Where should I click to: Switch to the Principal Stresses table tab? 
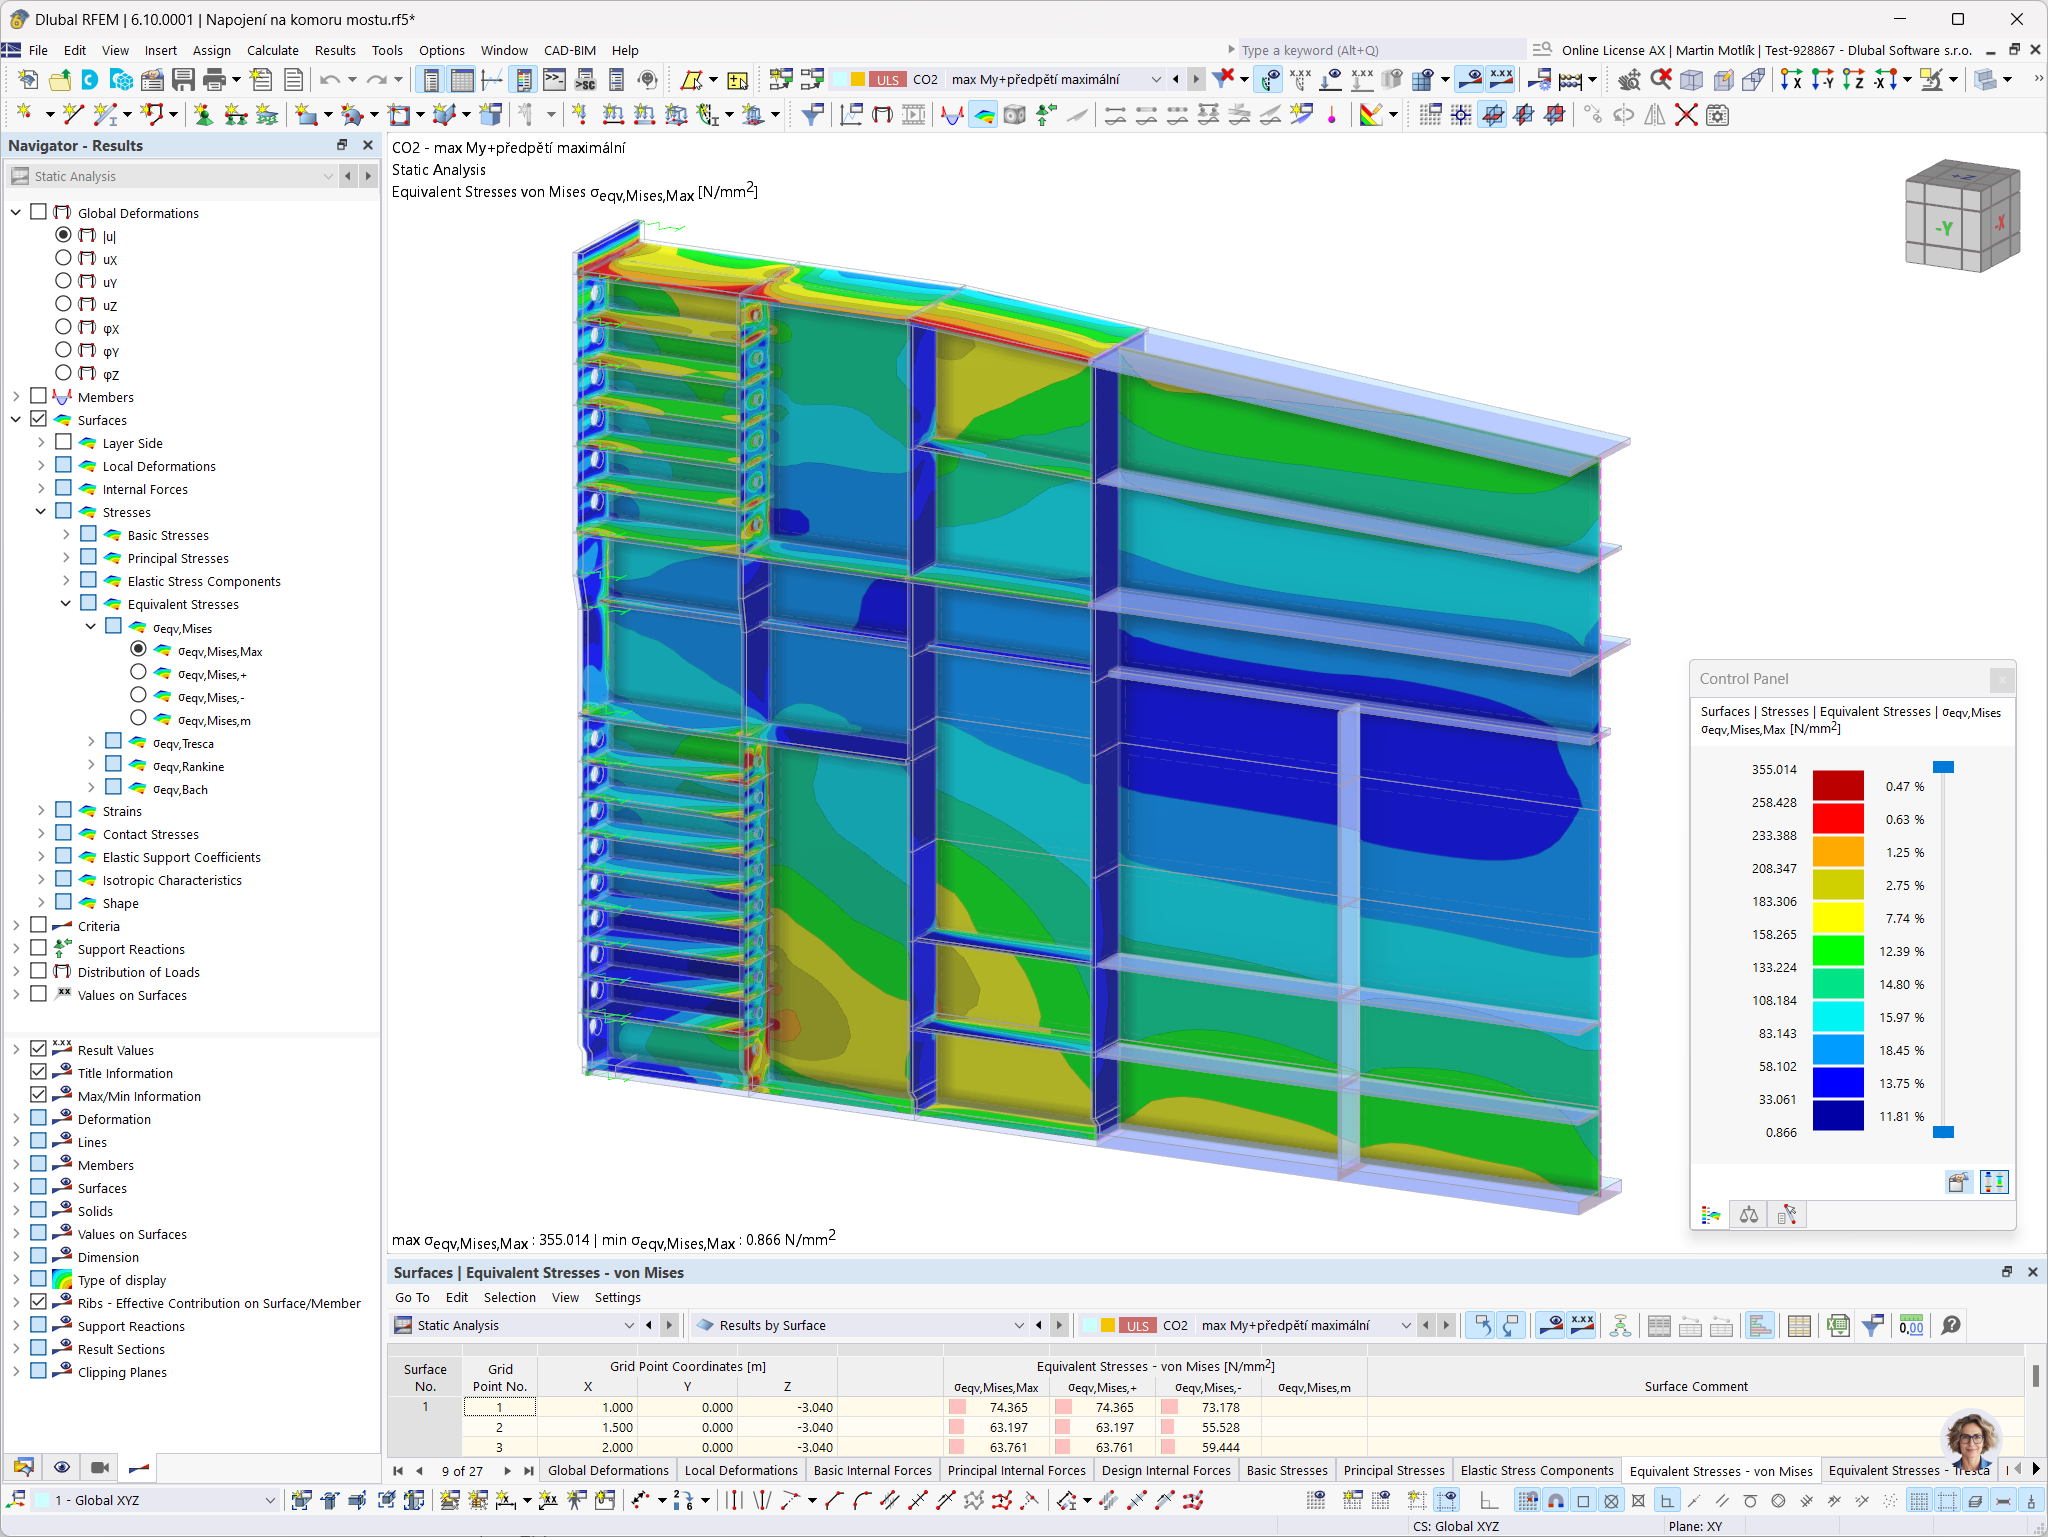[x=1393, y=1470]
